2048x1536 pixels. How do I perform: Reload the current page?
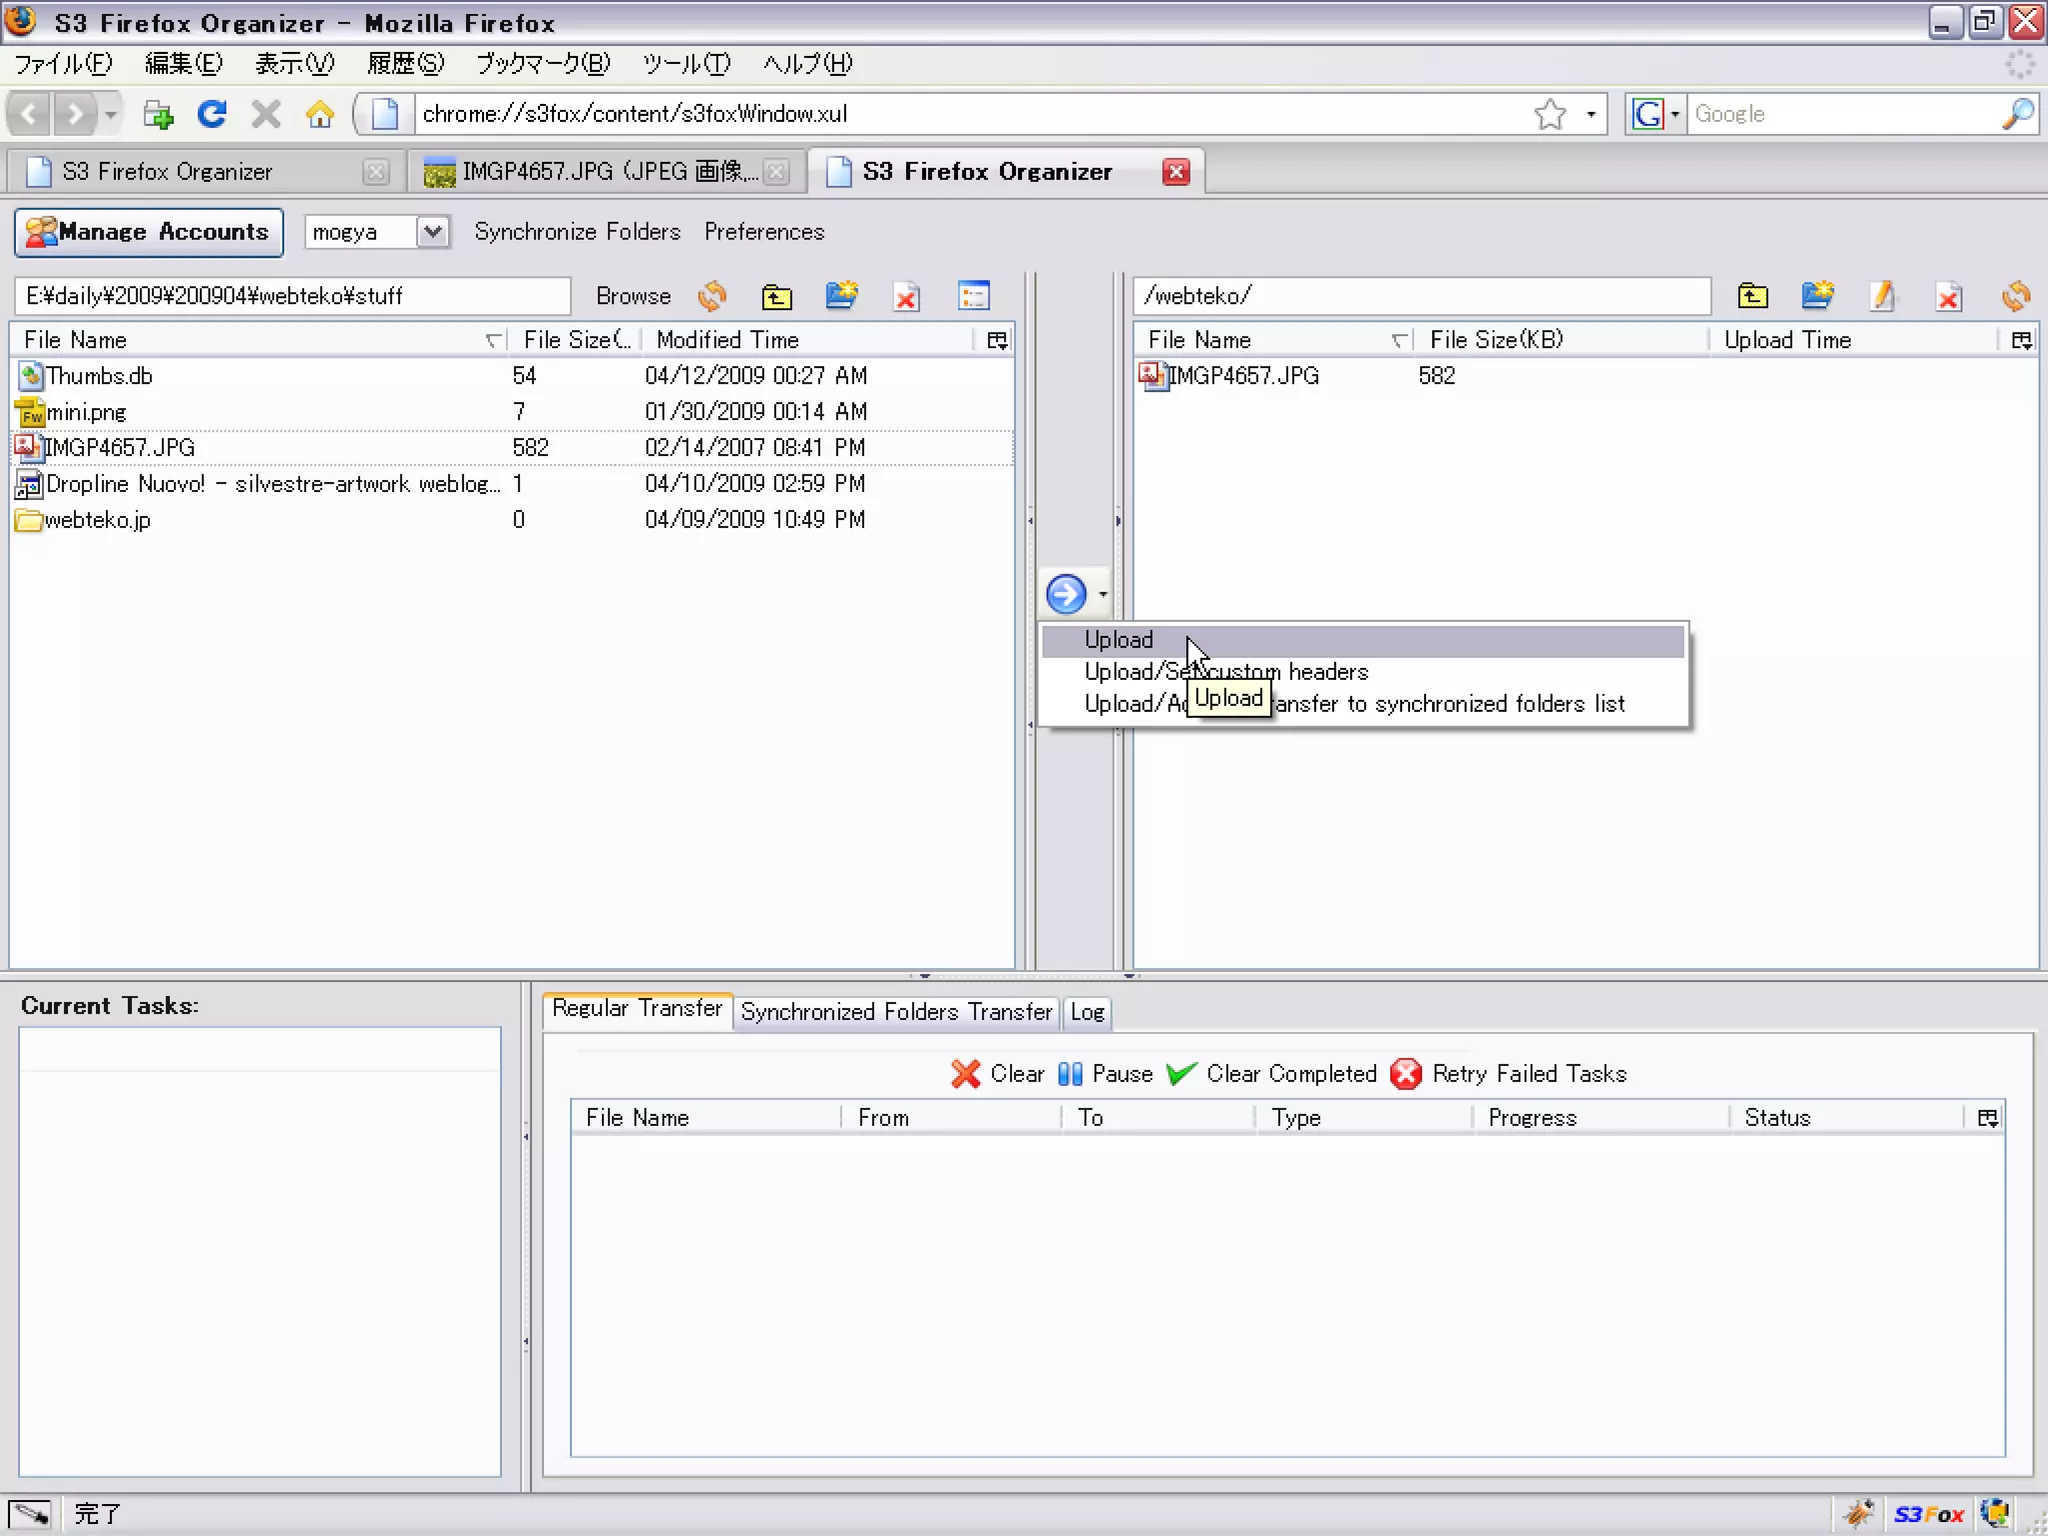click(211, 114)
